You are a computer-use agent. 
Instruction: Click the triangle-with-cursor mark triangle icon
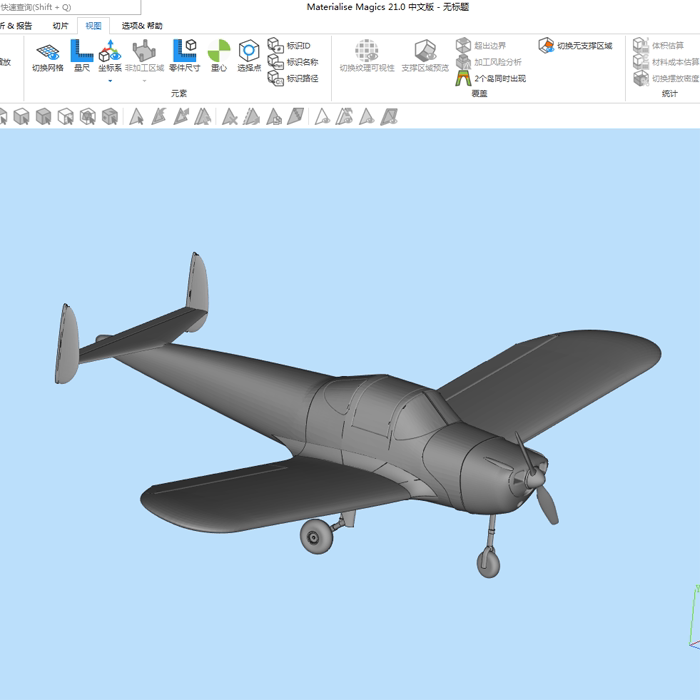(136, 117)
